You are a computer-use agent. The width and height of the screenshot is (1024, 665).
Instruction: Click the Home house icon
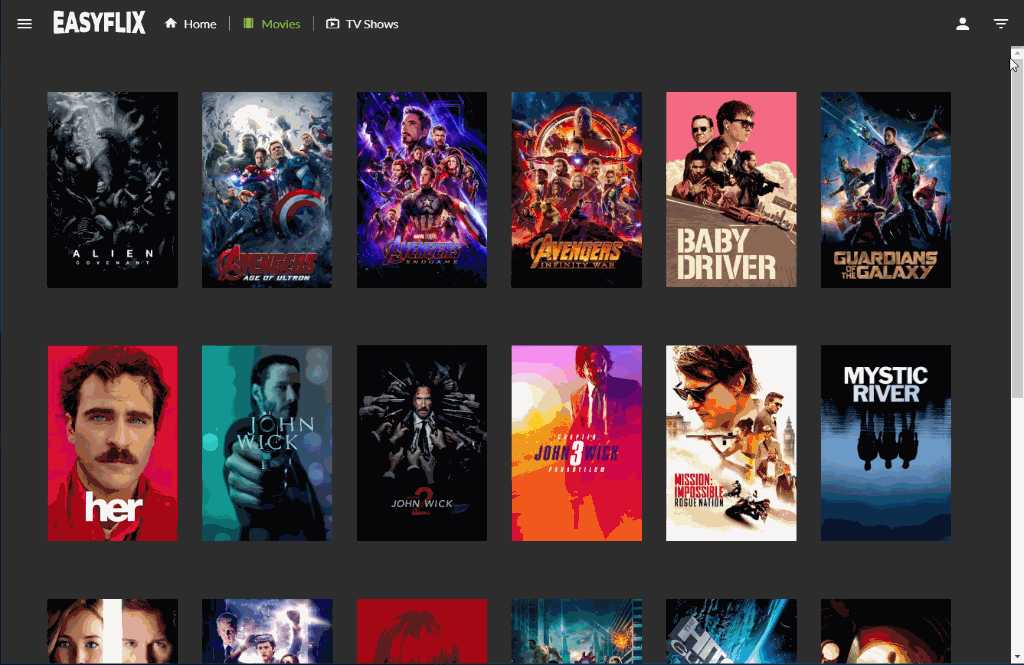click(170, 24)
